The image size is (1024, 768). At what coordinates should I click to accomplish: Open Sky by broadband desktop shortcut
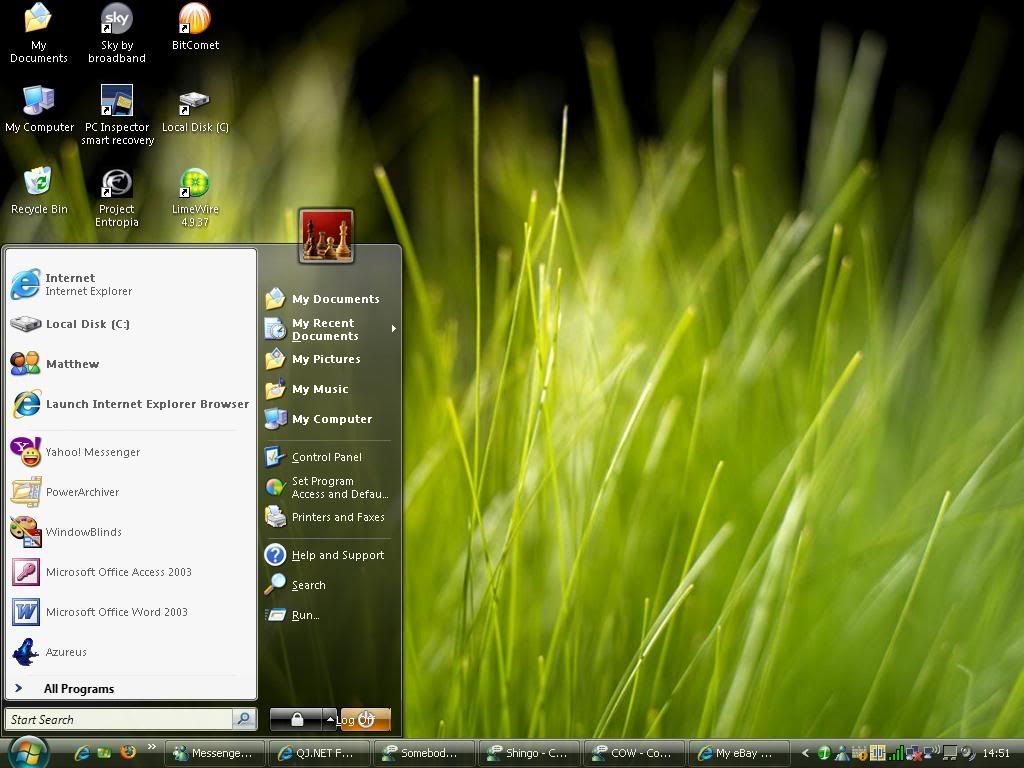click(x=117, y=33)
